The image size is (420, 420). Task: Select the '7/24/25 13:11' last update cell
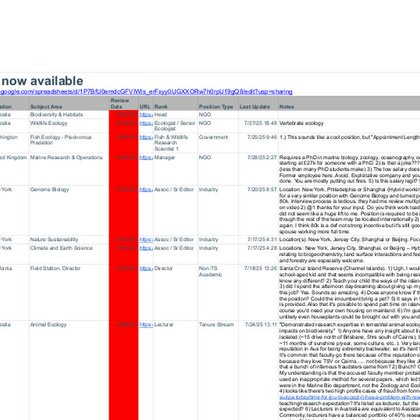click(258, 370)
